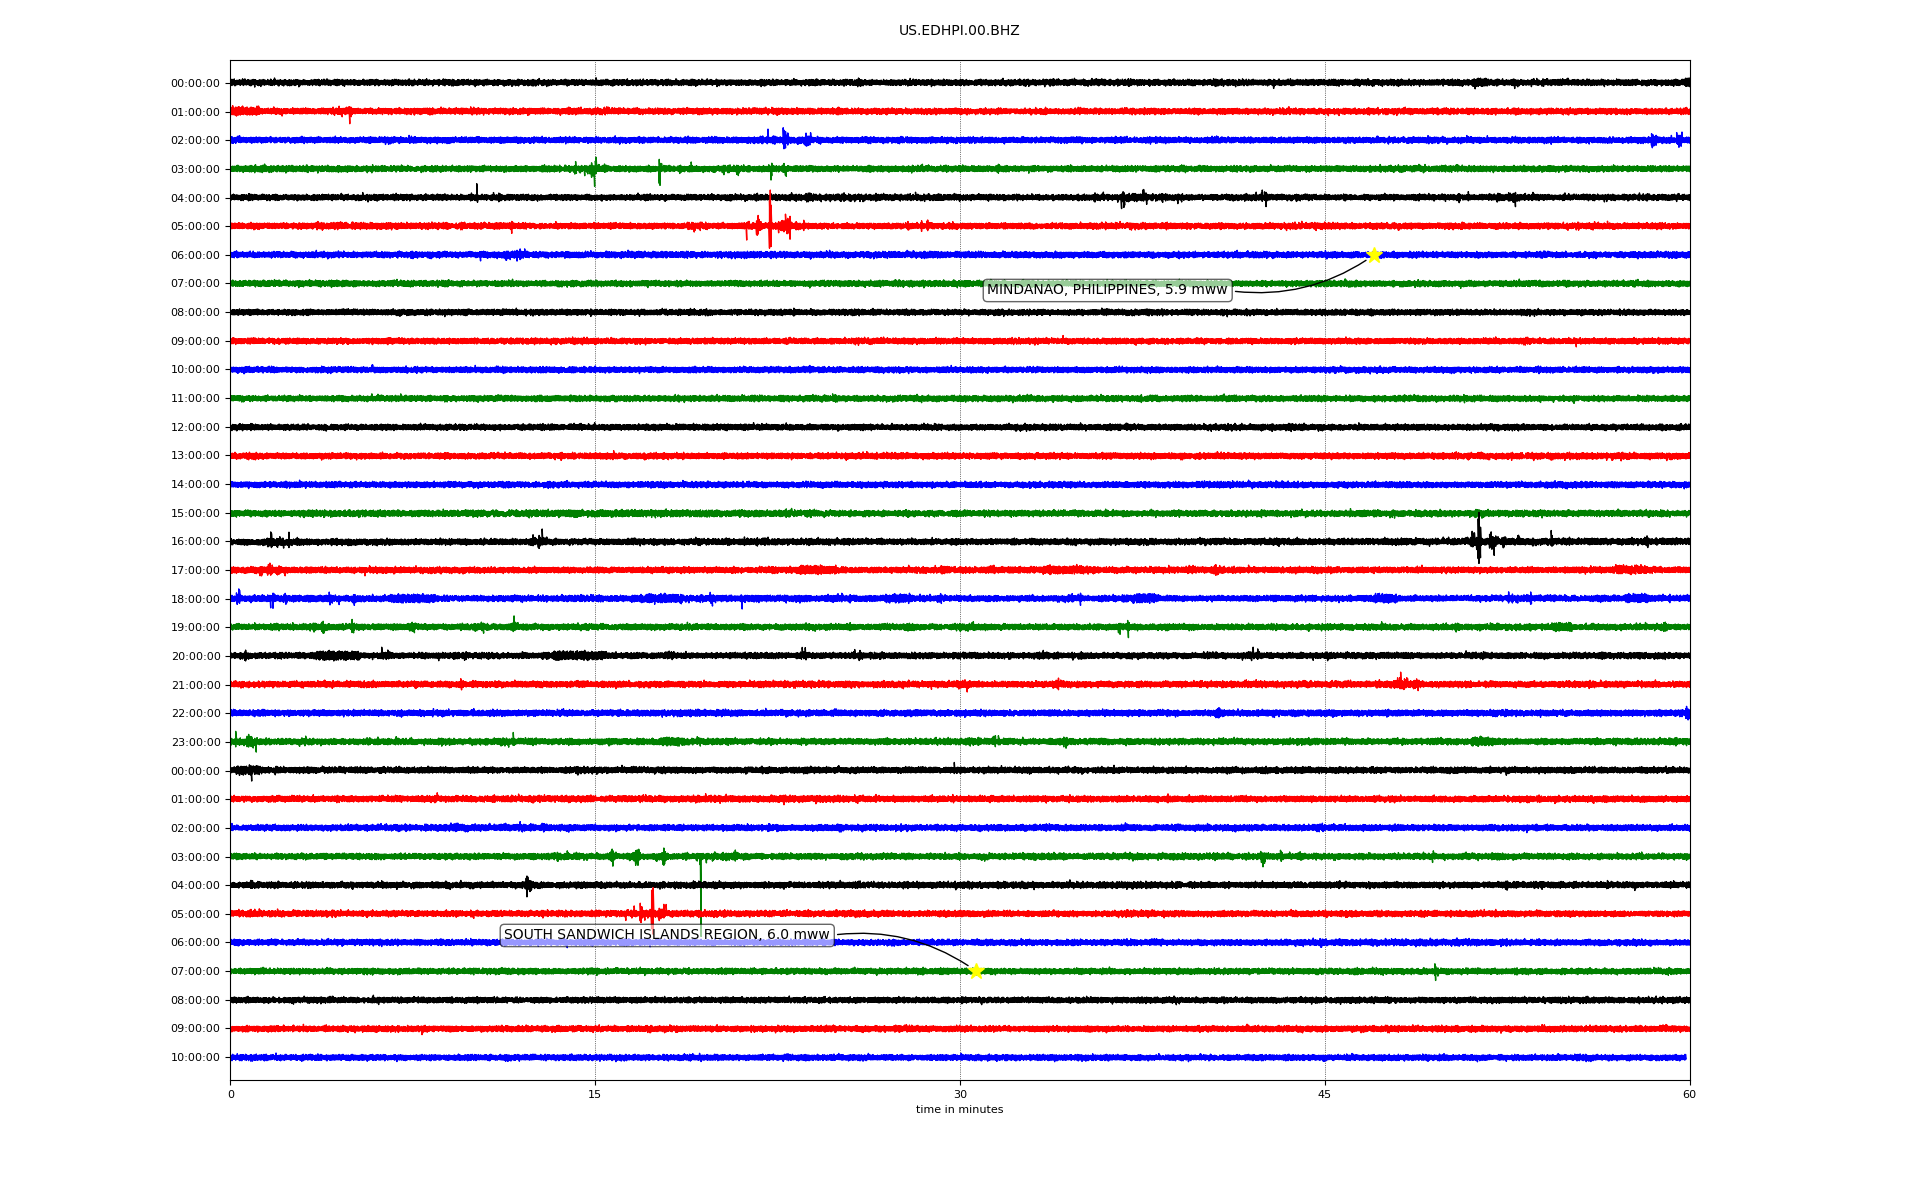
Task: Click the 30 minute tick label on x-axis
Action: pyautogui.click(x=960, y=1094)
